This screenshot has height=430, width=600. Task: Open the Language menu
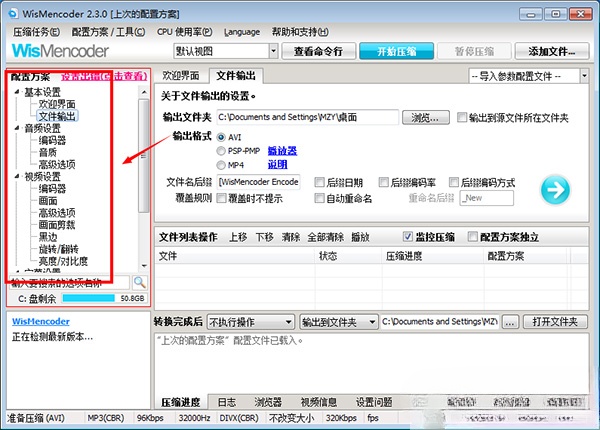pos(242,32)
